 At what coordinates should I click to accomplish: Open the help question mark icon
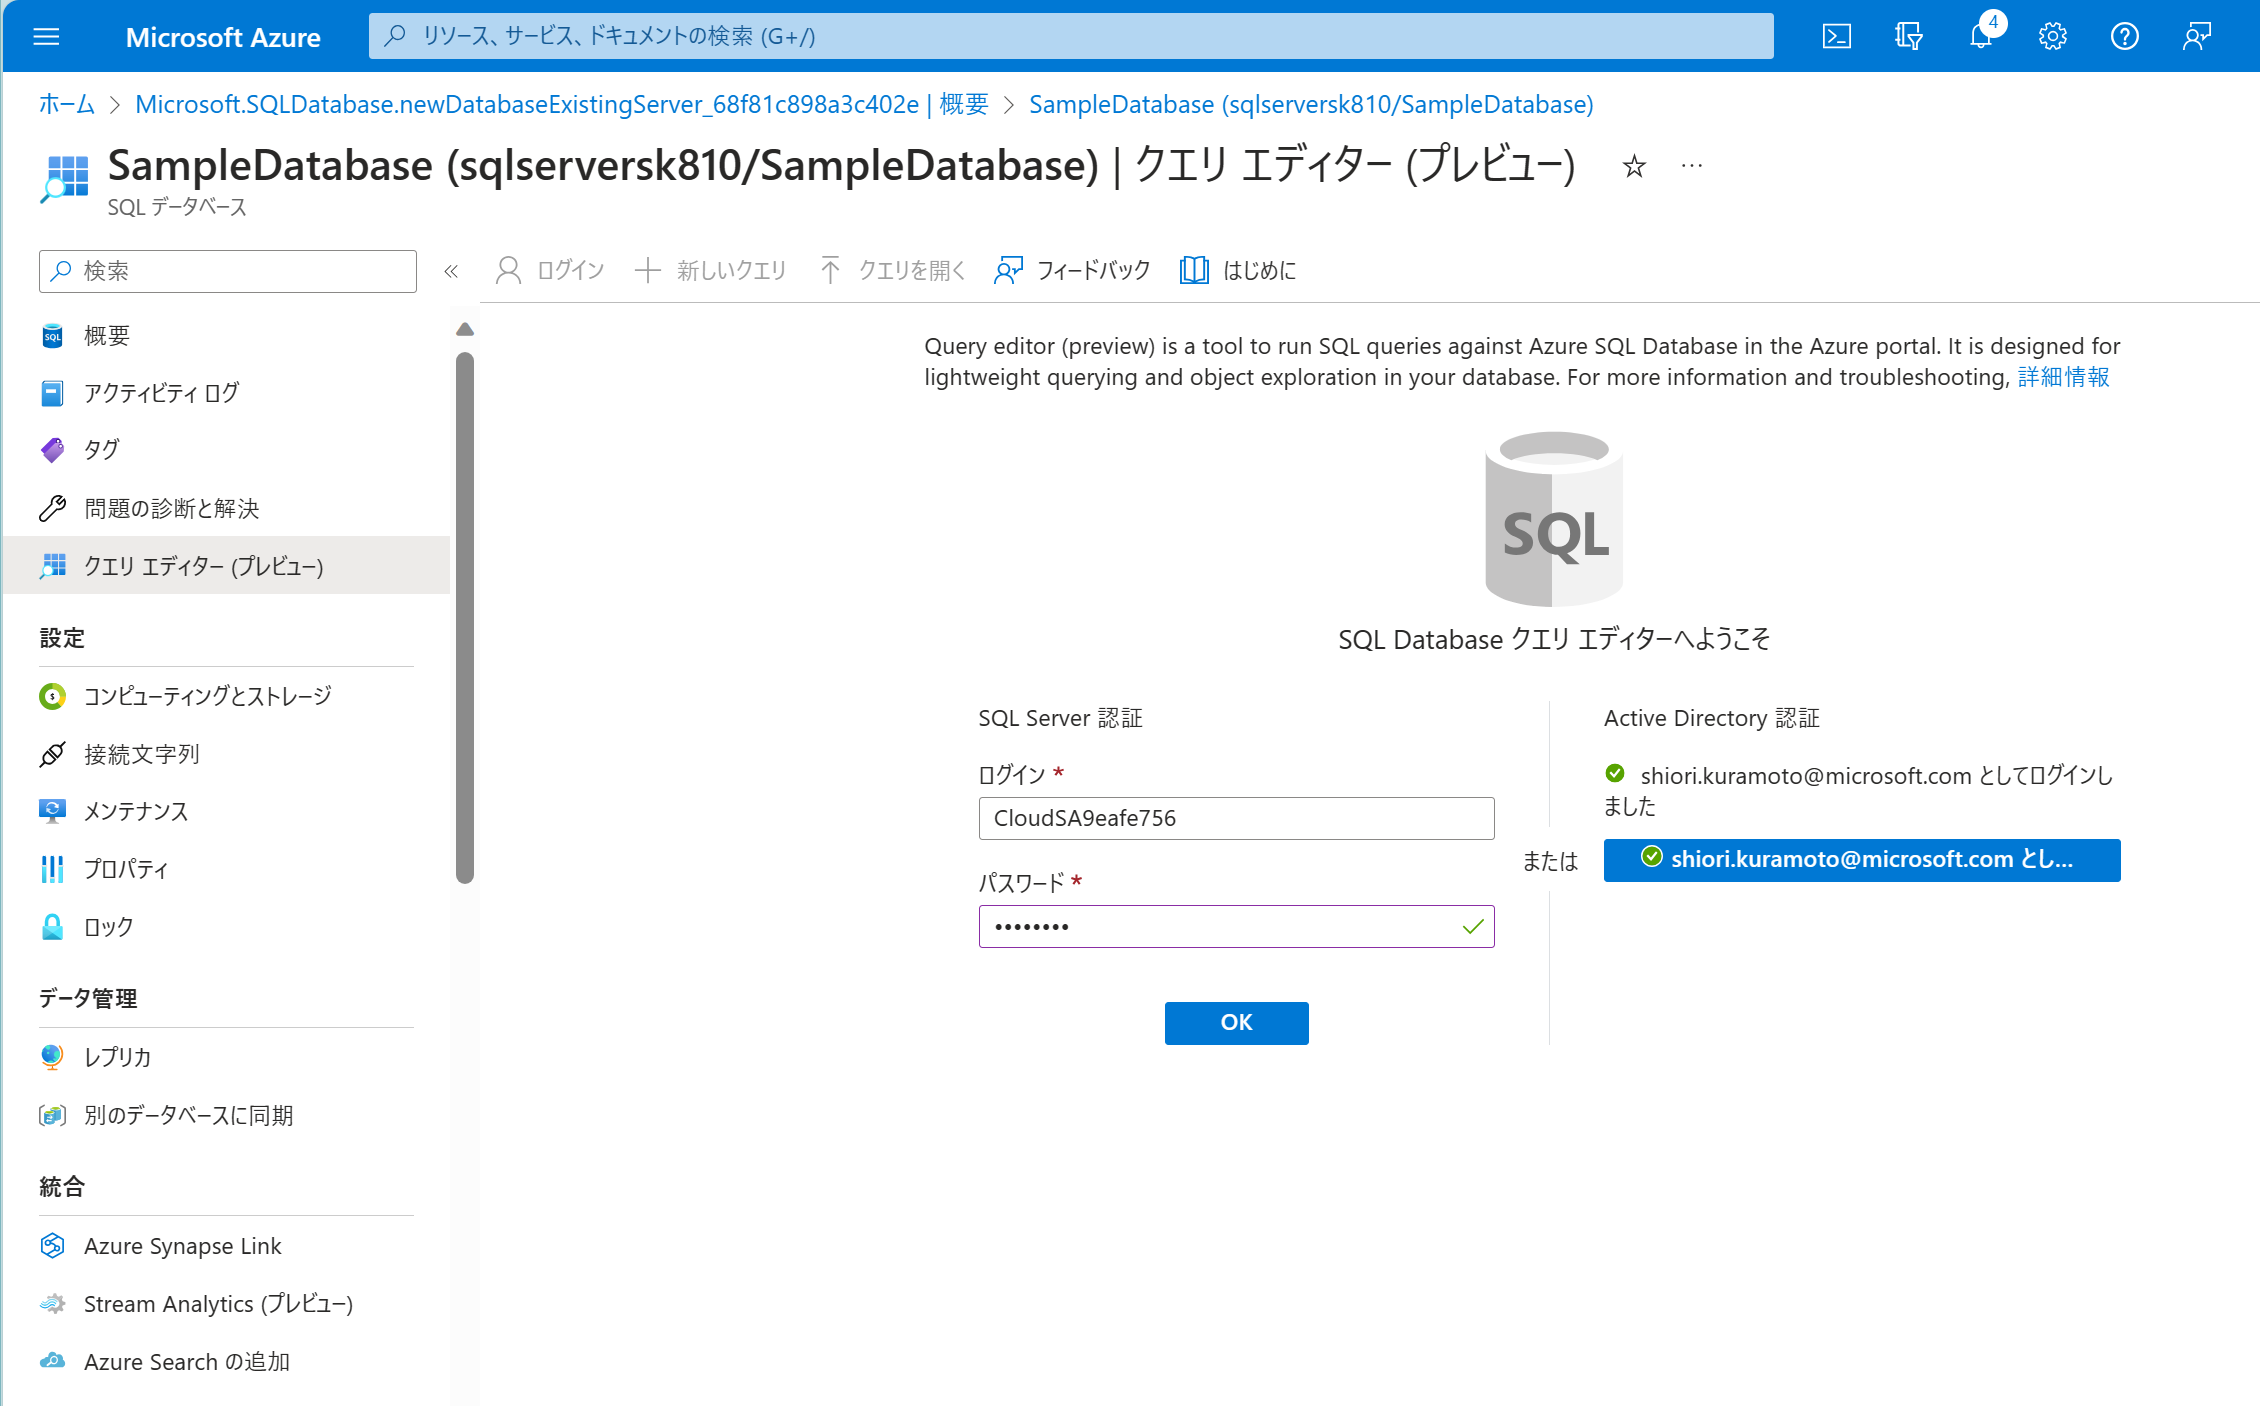click(x=2125, y=36)
